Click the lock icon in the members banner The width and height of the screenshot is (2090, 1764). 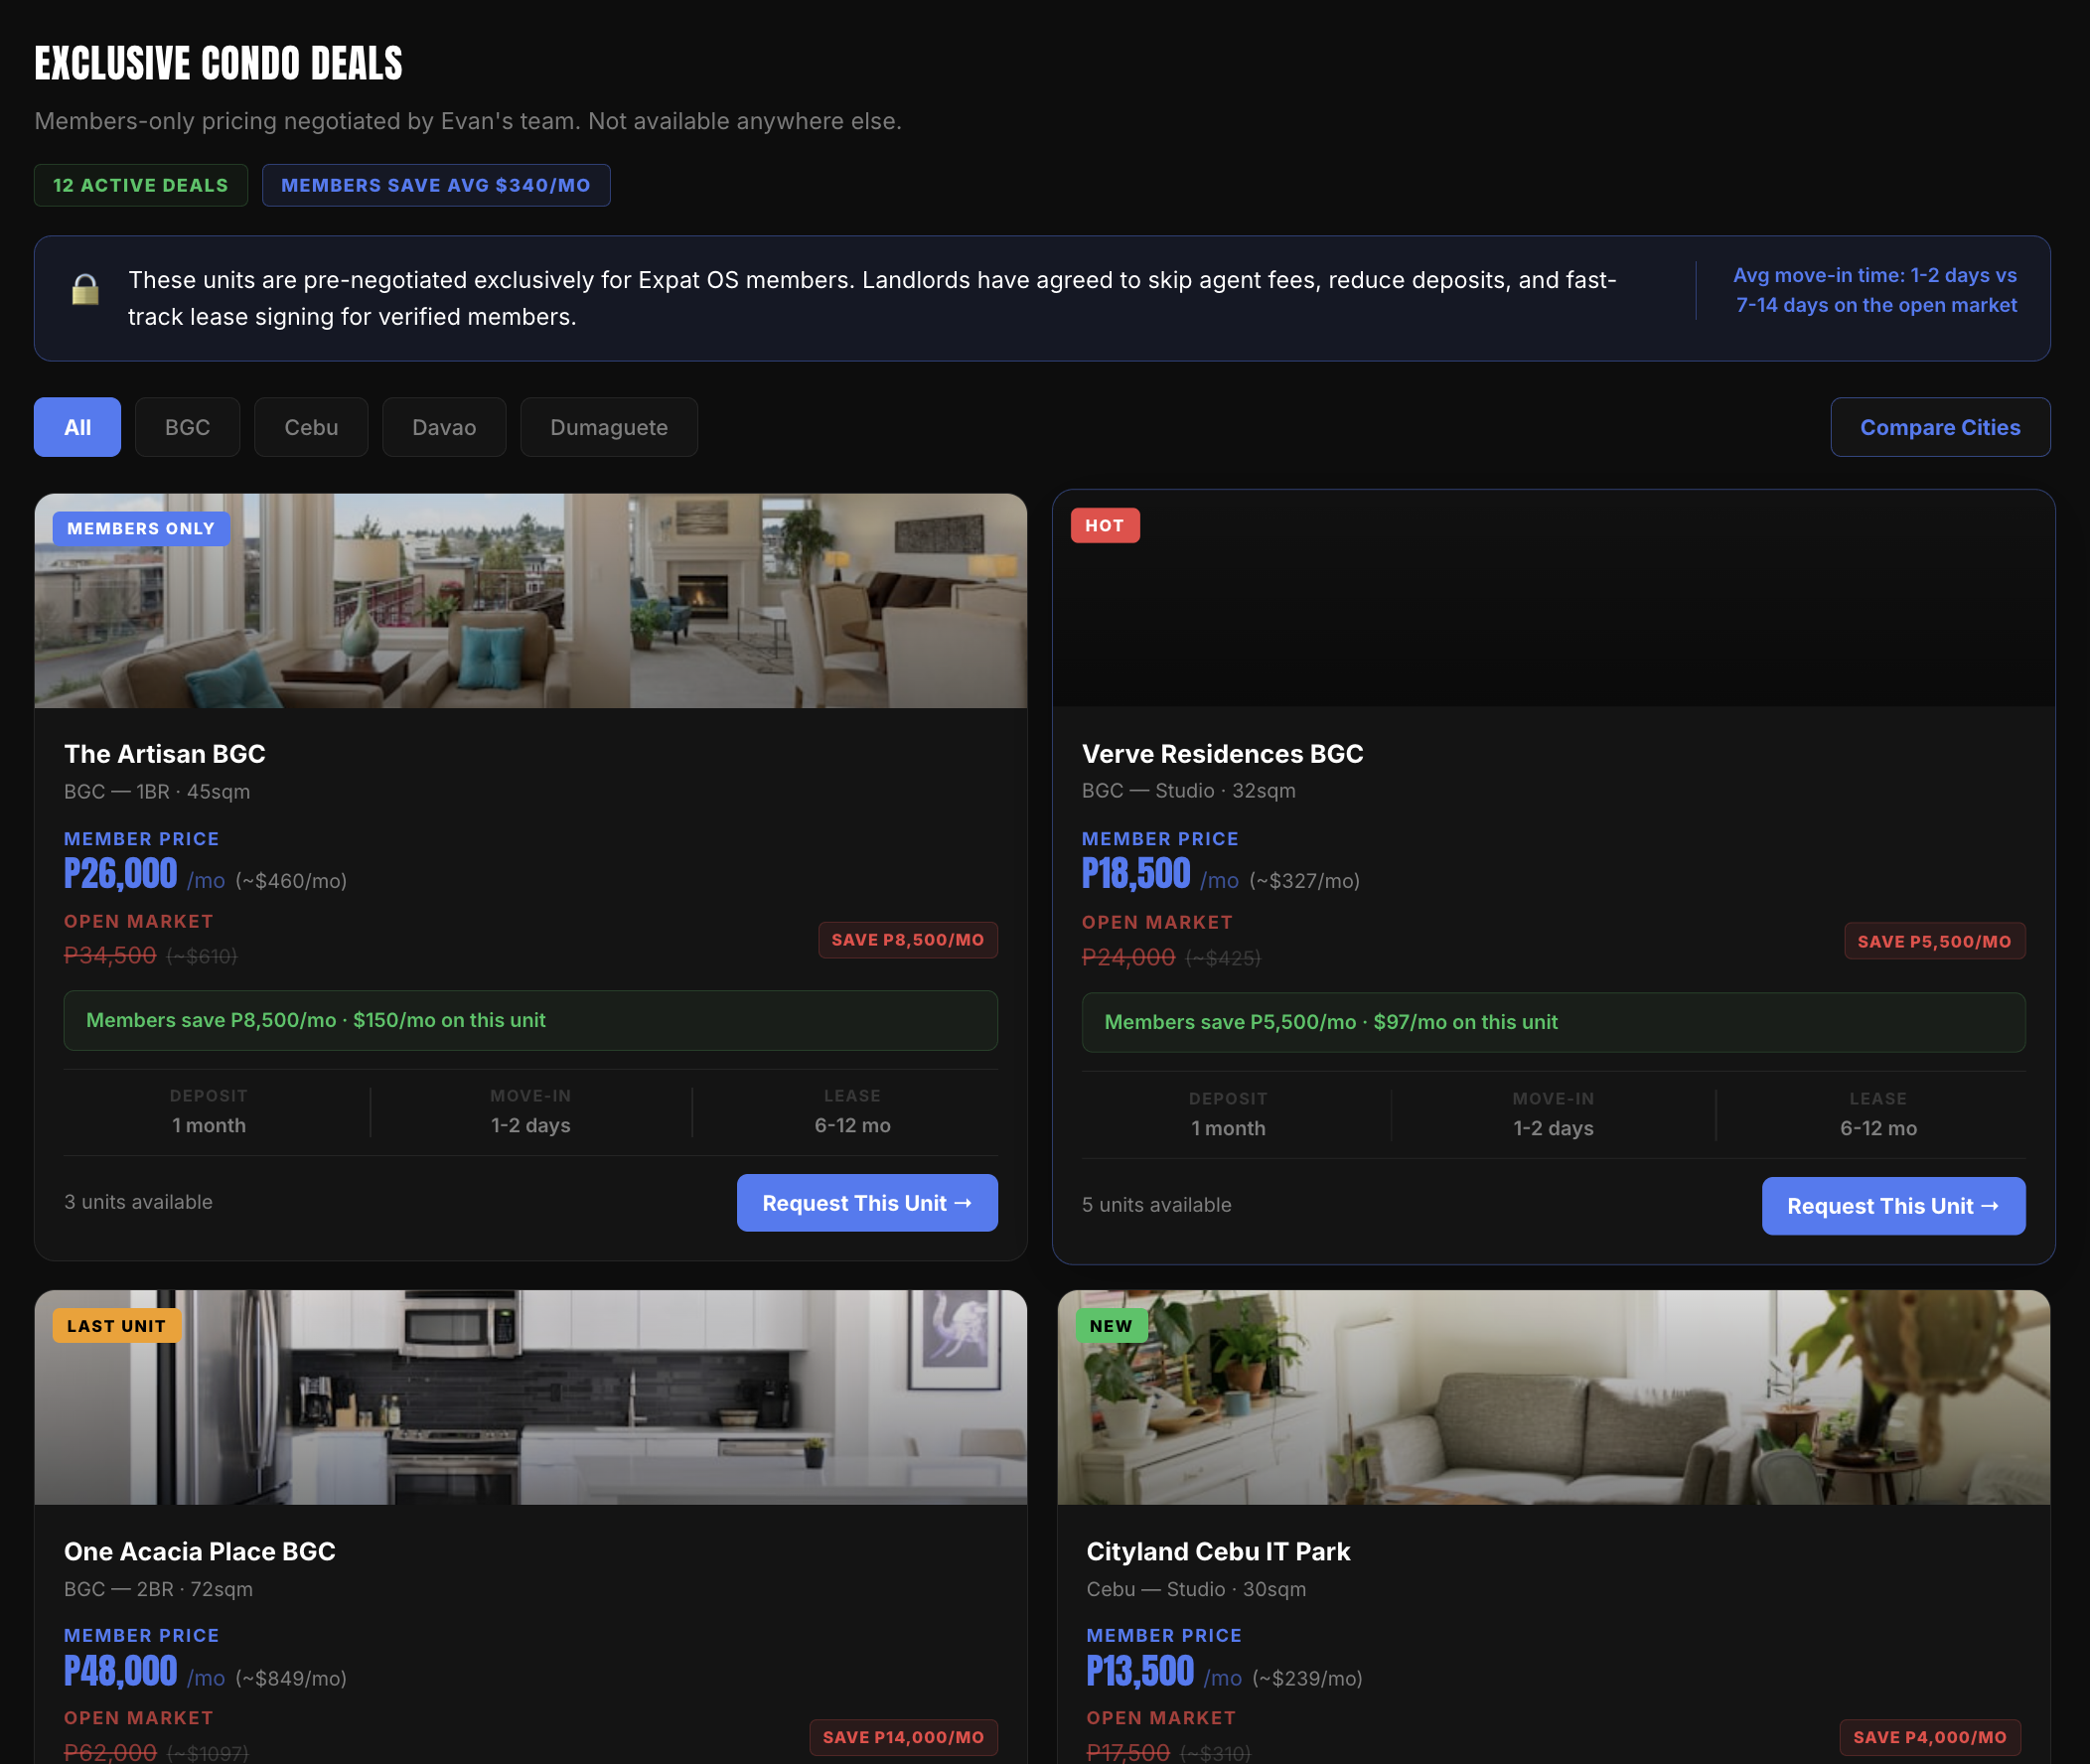point(86,291)
